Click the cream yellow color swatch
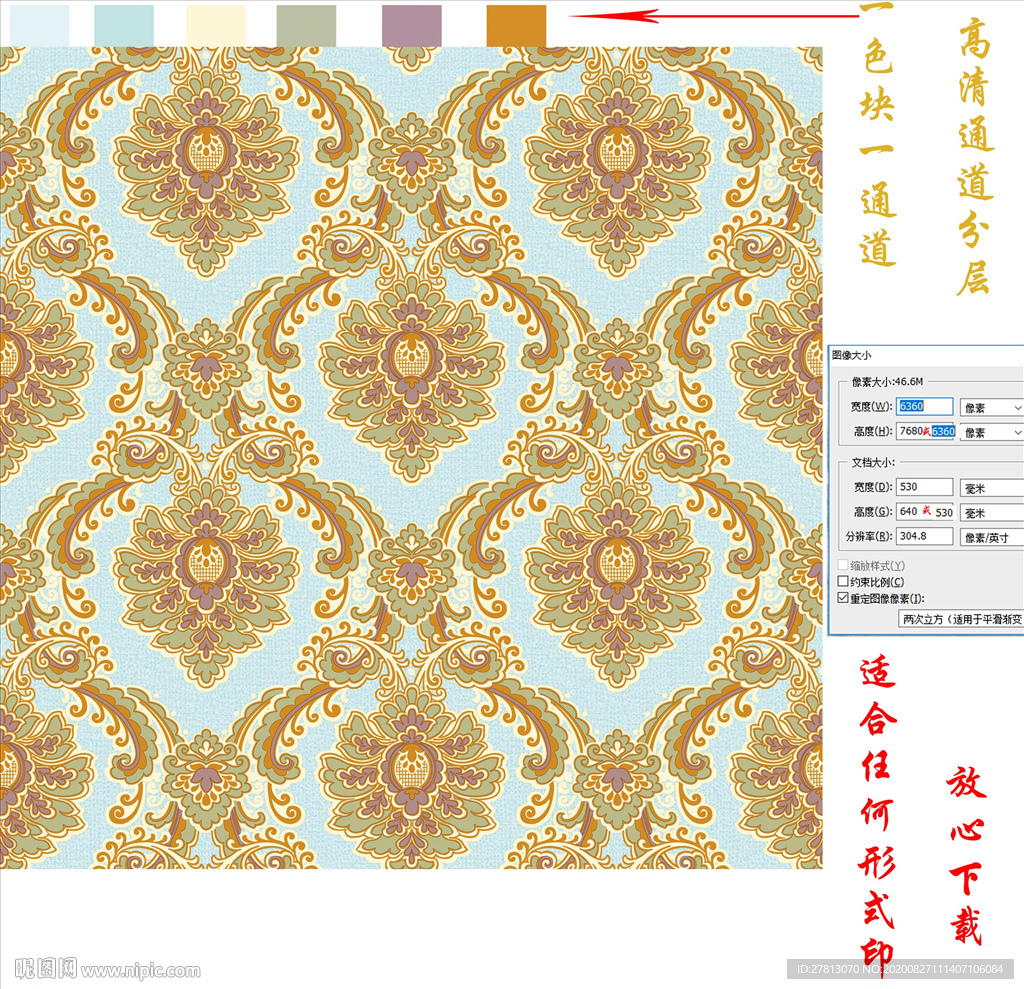The height and width of the screenshot is (989, 1024). pos(216,25)
